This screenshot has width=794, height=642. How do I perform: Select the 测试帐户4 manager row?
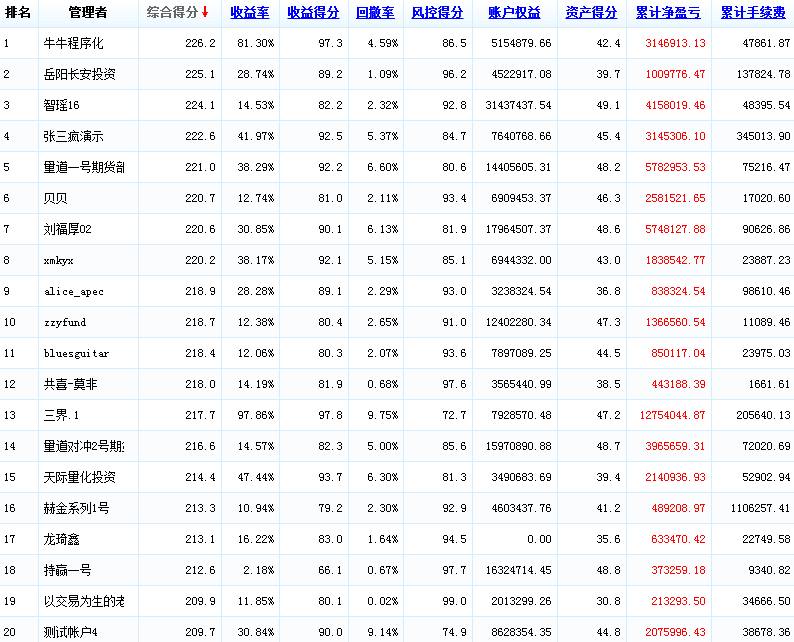point(70,633)
